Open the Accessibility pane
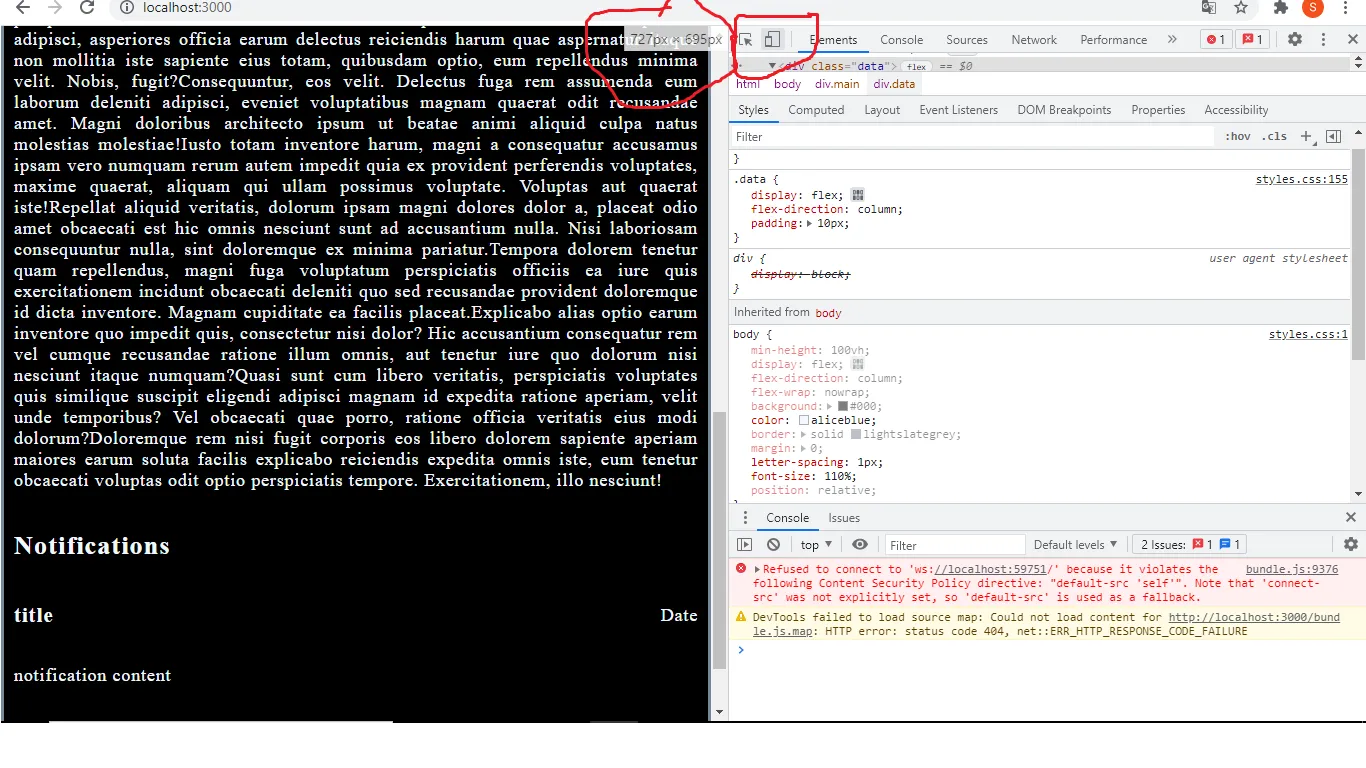The width and height of the screenshot is (1366, 768). point(1236,110)
